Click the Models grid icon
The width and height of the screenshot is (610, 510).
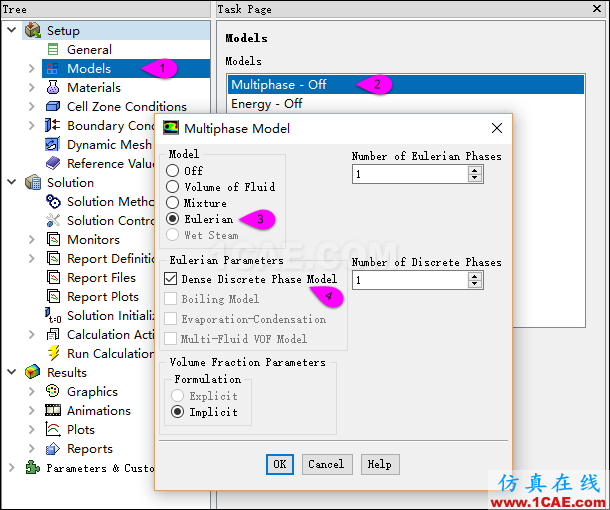(x=53, y=68)
